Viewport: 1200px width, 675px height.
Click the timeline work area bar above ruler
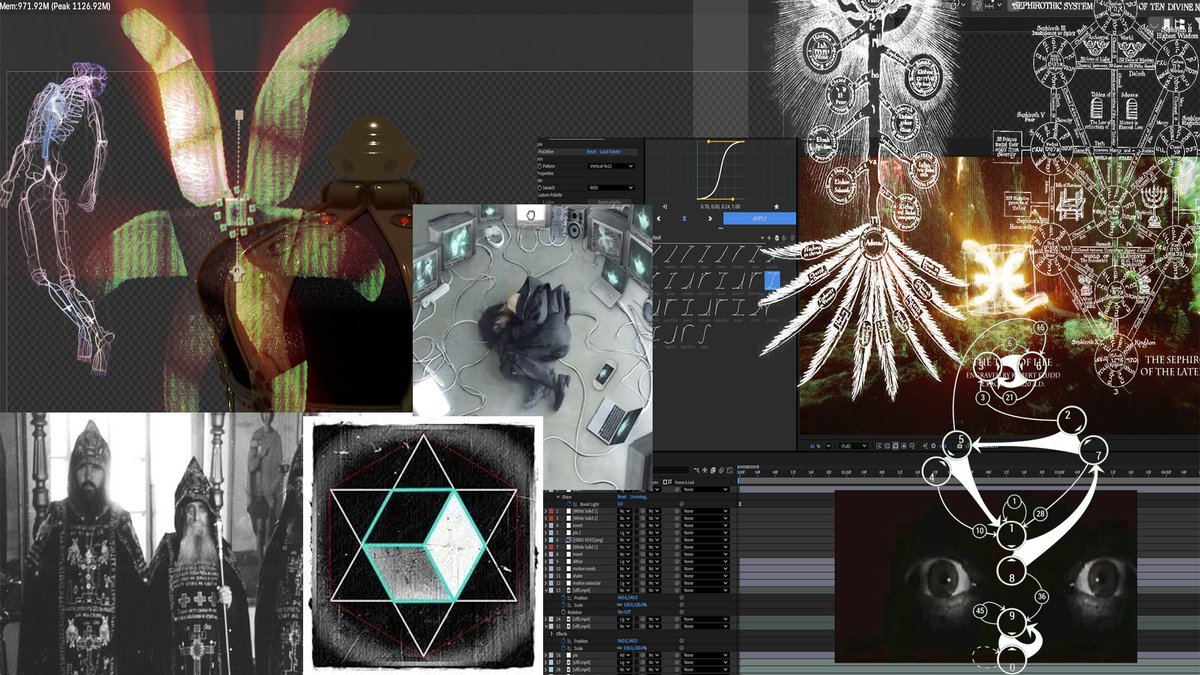pyautogui.click(x=748, y=467)
